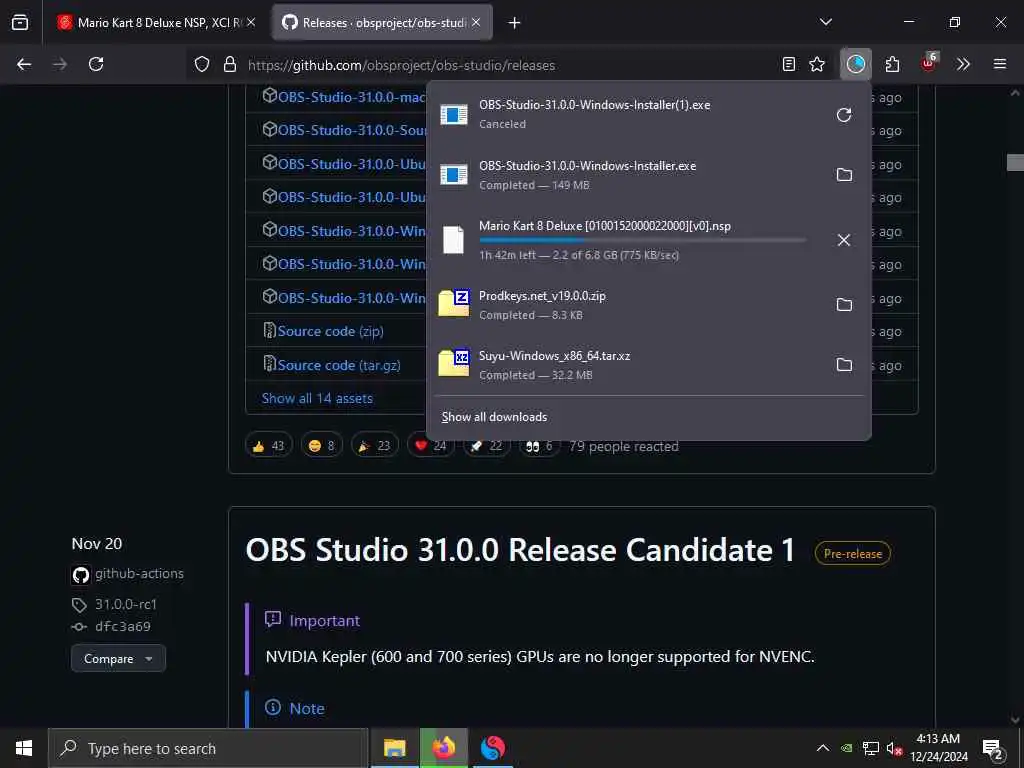Close the OBS Releases tab
This screenshot has height=768, width=1024.
[x=476, y=22]
